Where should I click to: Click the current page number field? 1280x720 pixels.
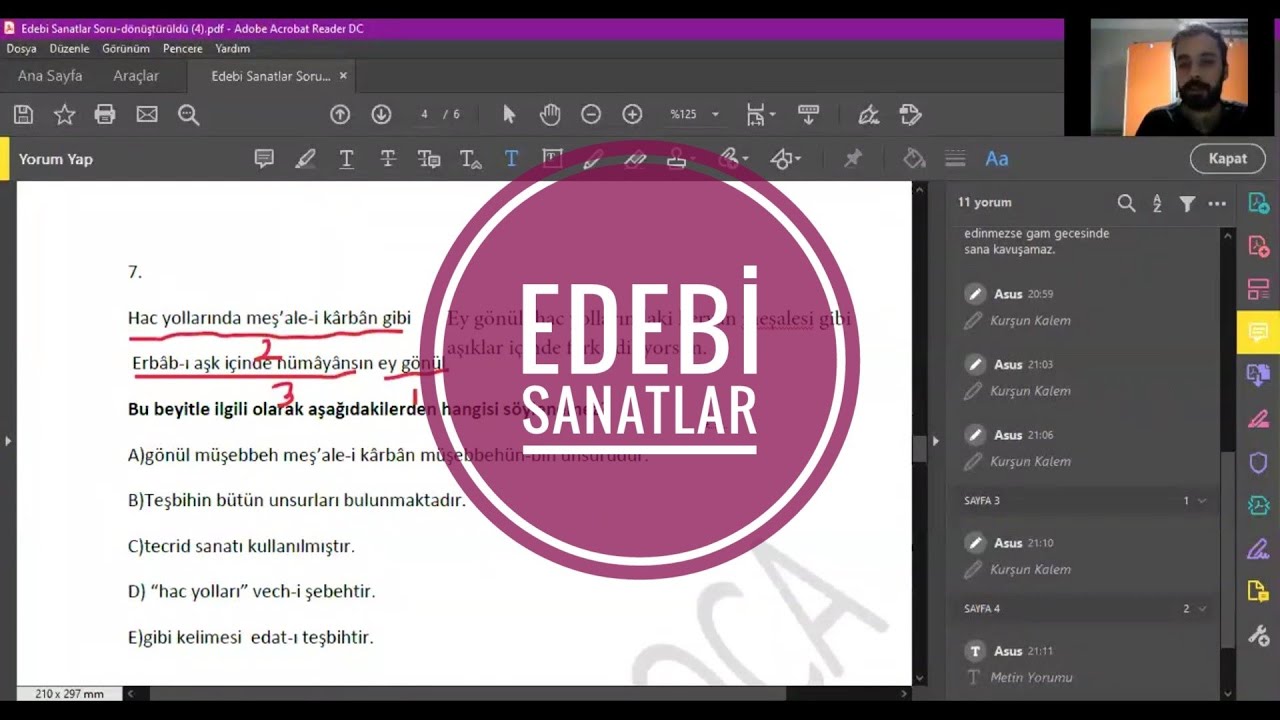pos(424,115)
